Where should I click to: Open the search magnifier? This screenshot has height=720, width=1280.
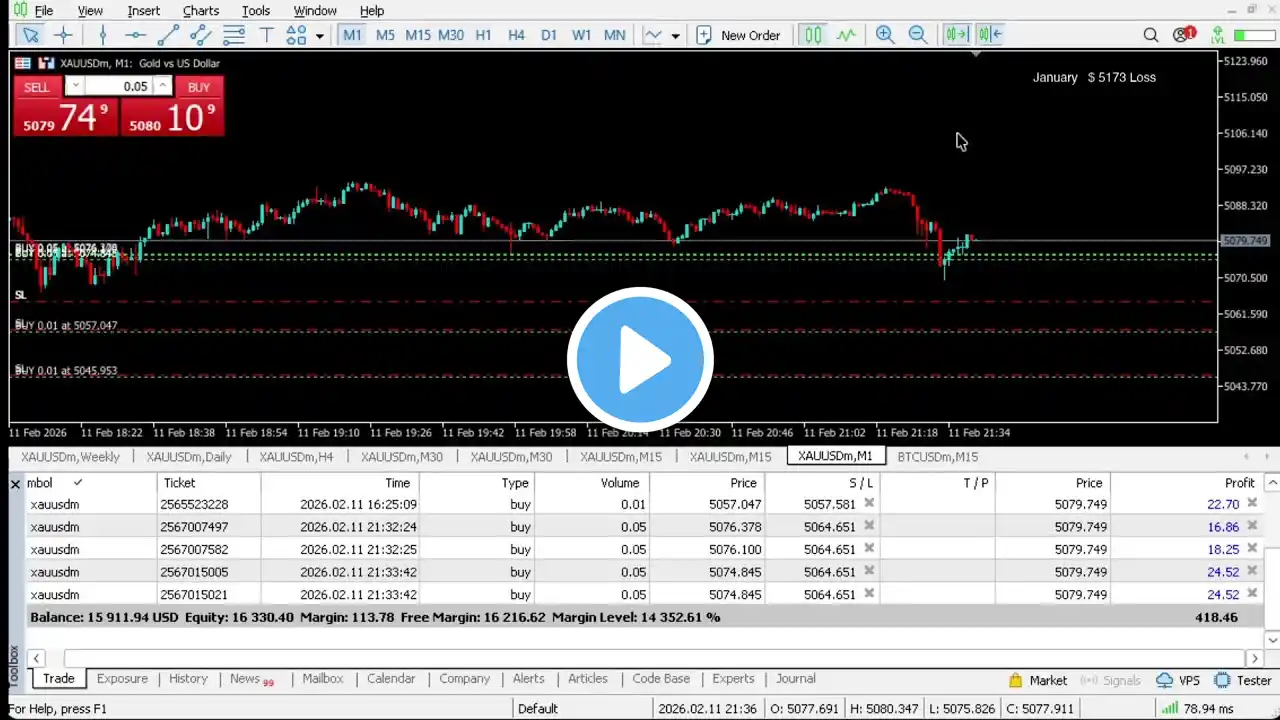1151,35
